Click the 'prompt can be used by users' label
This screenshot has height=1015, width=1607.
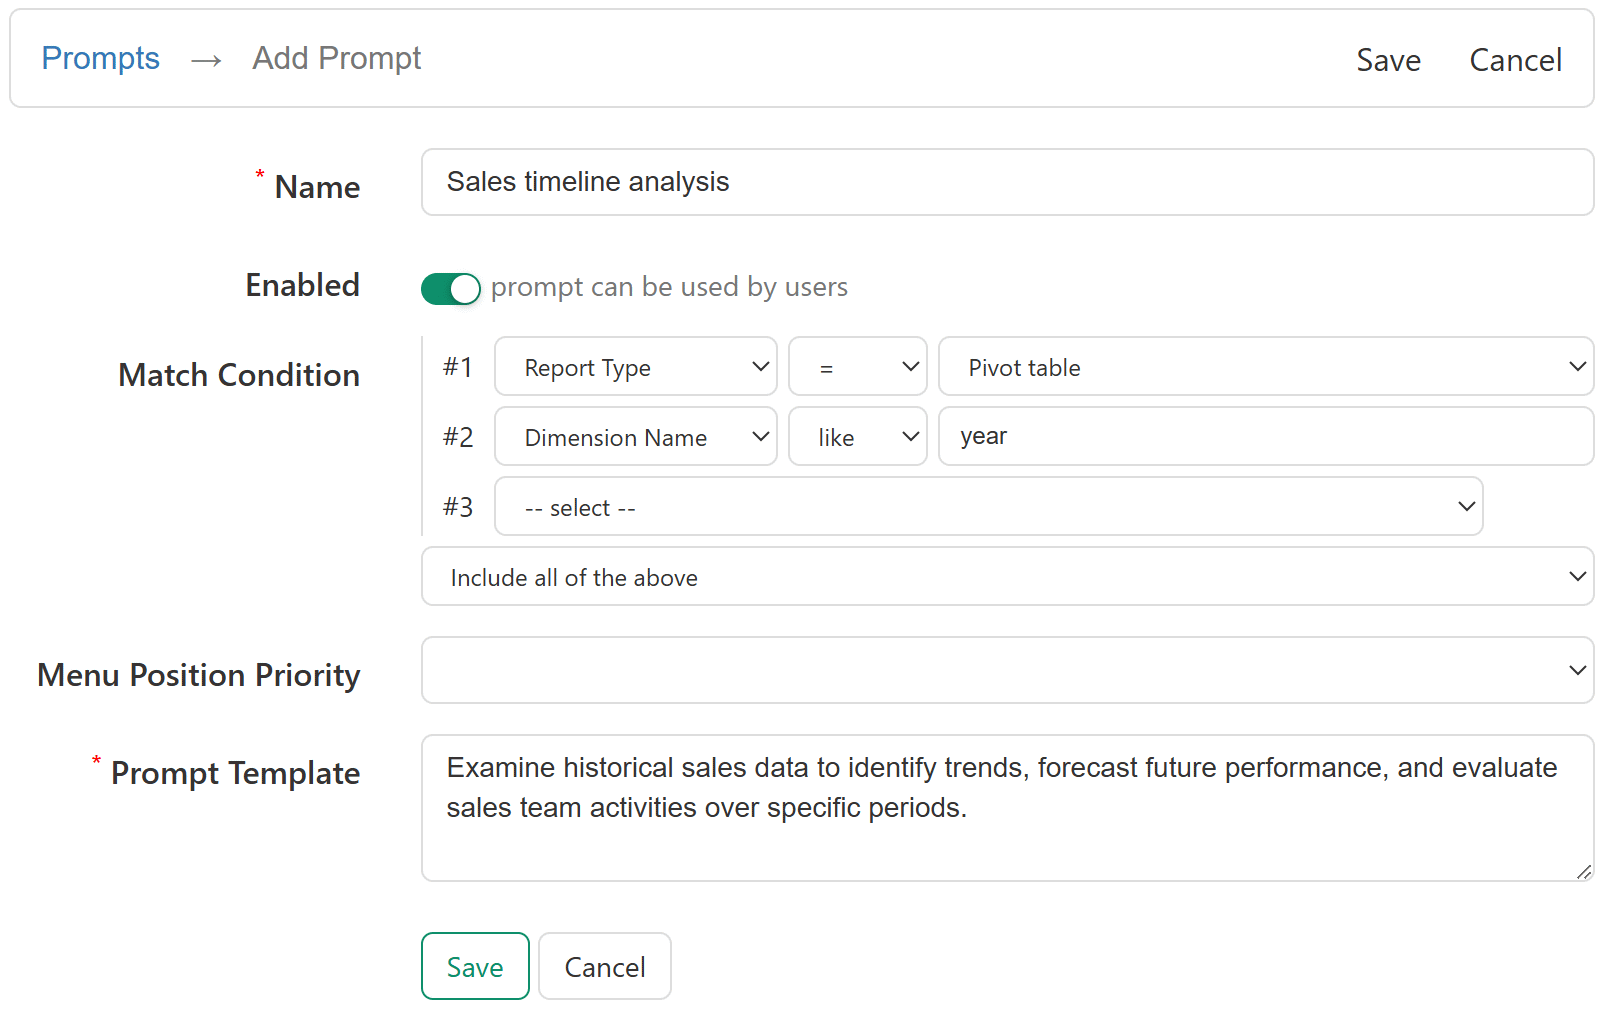669,288
